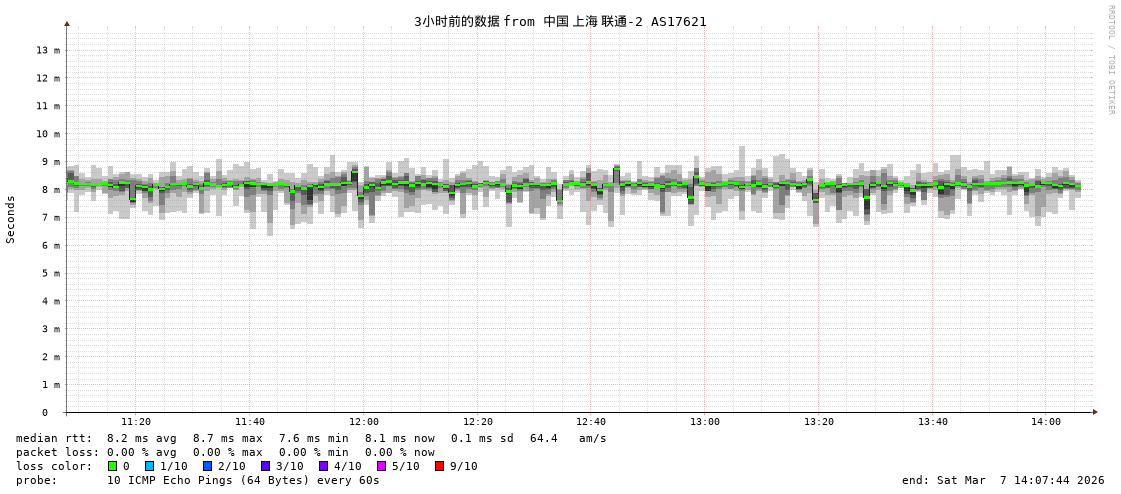Screen dimensions: 1121x494
Task: Click the packet loss statistics line
Action: [225, 452]
